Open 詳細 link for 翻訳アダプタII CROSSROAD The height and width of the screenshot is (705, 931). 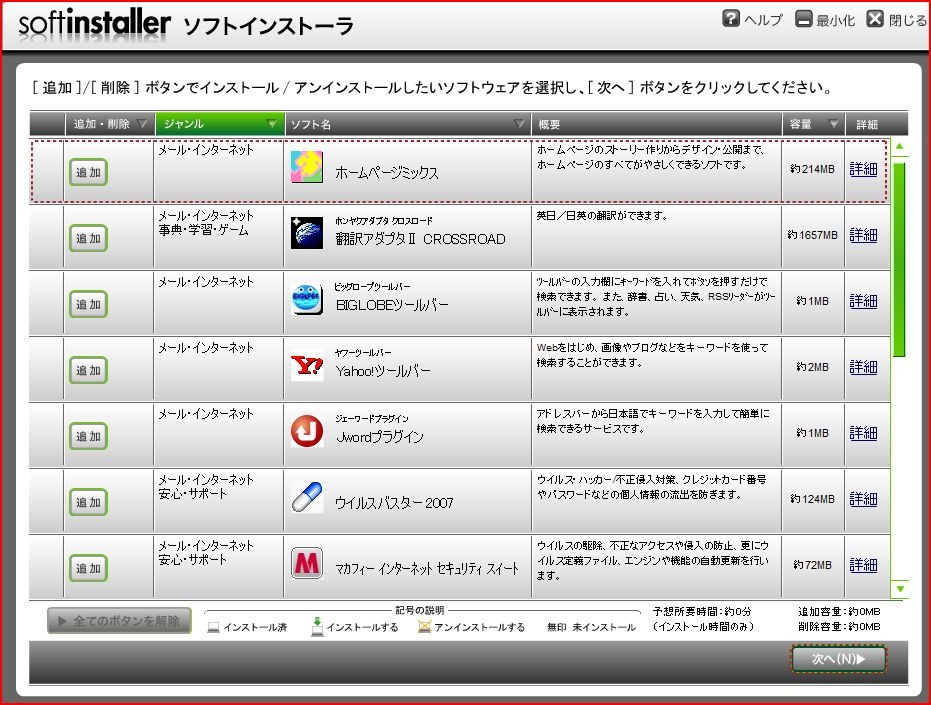point(863,235)
